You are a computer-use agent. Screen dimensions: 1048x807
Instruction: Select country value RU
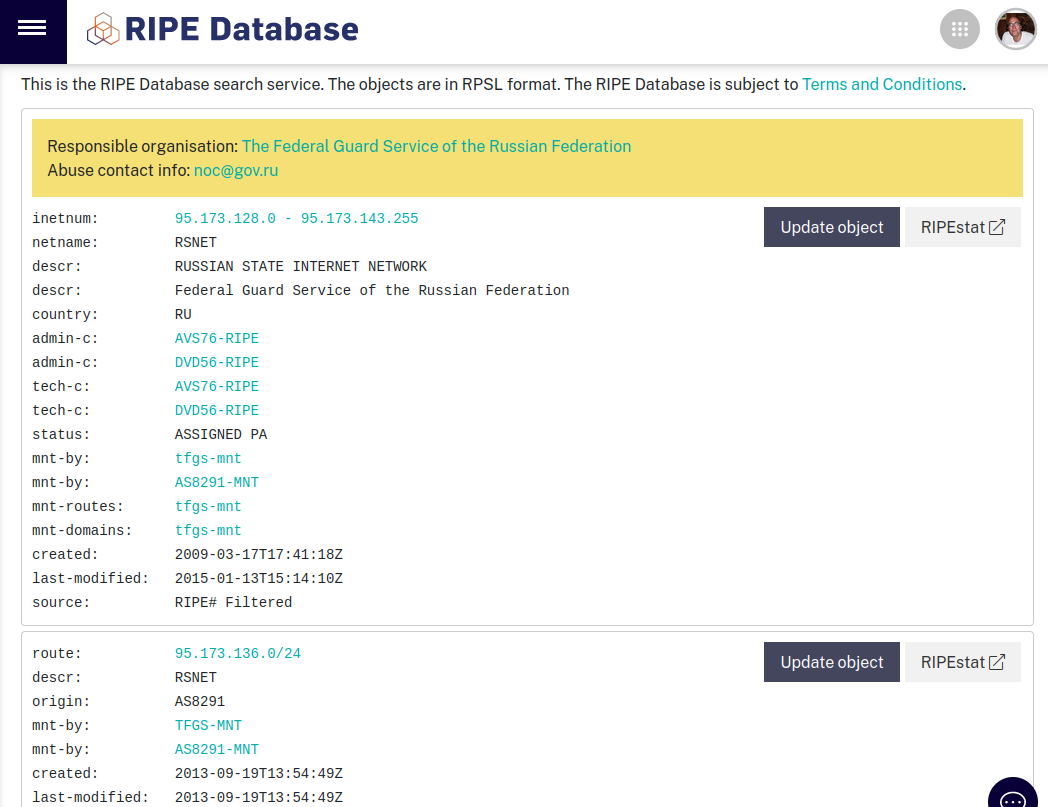click(x=183, y=315)
